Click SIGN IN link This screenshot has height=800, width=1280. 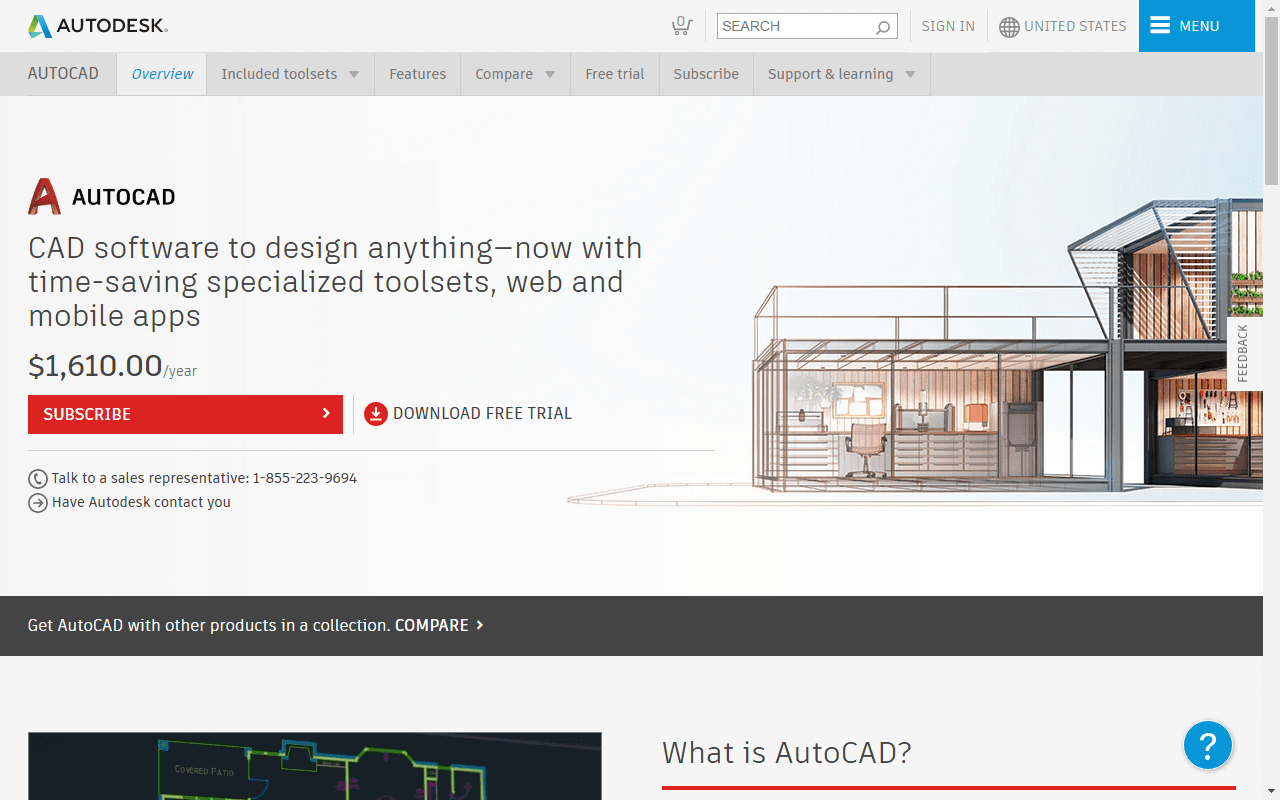coord(948,26)
